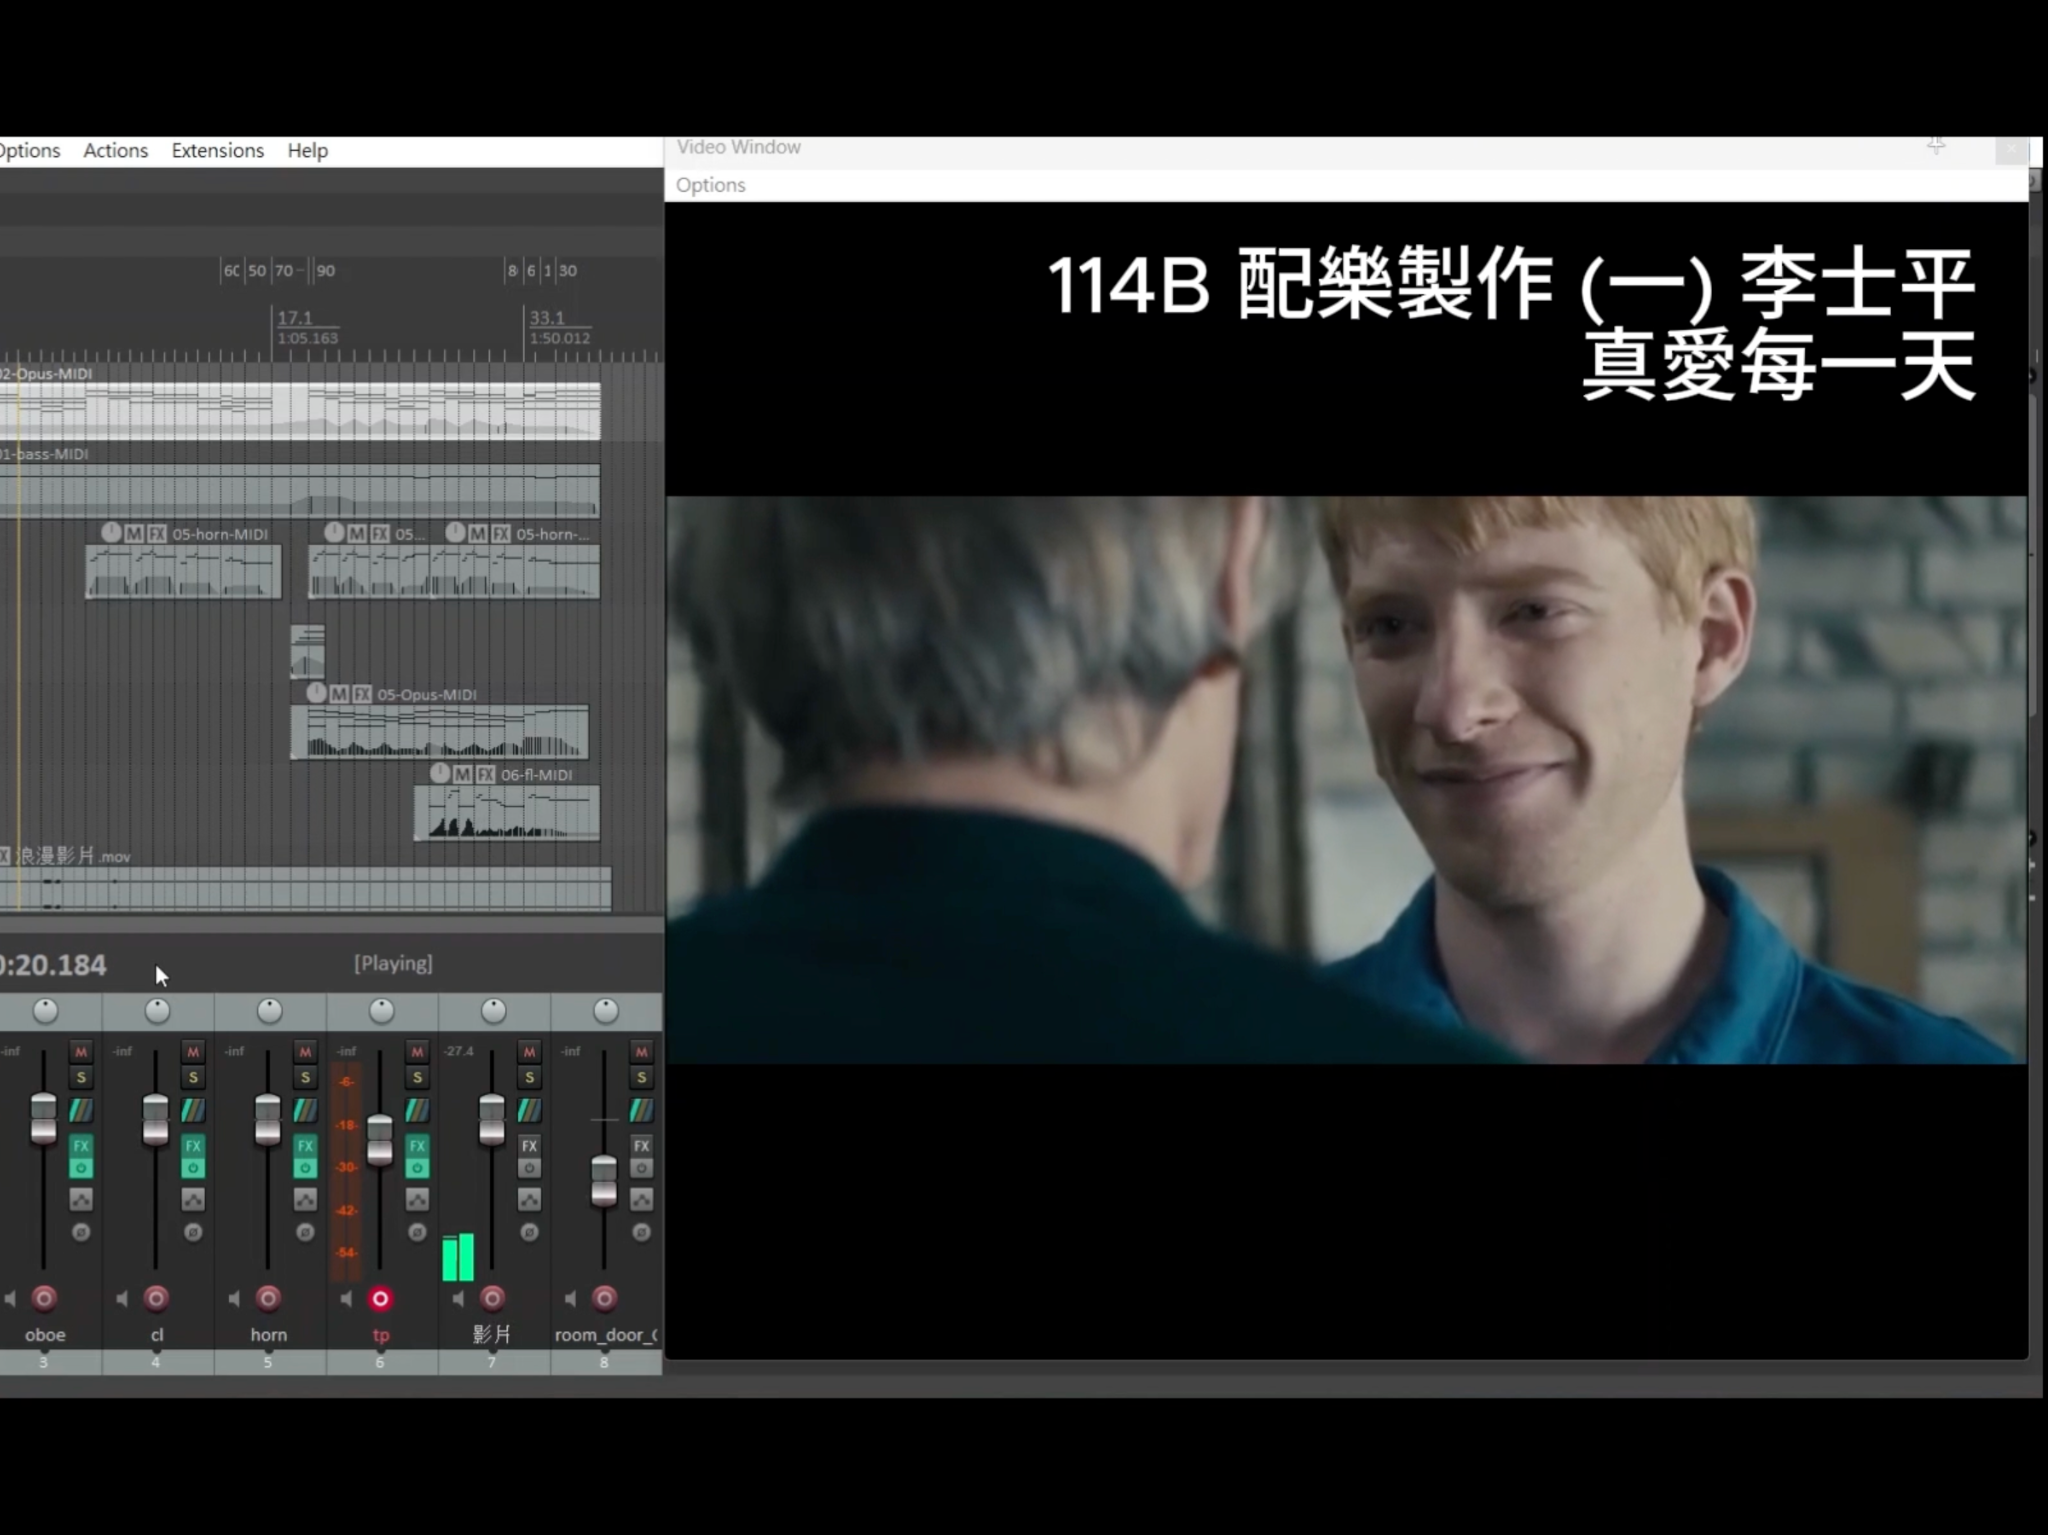
Task: Click the [Playing] transport status text
Action: click(393, 963)
